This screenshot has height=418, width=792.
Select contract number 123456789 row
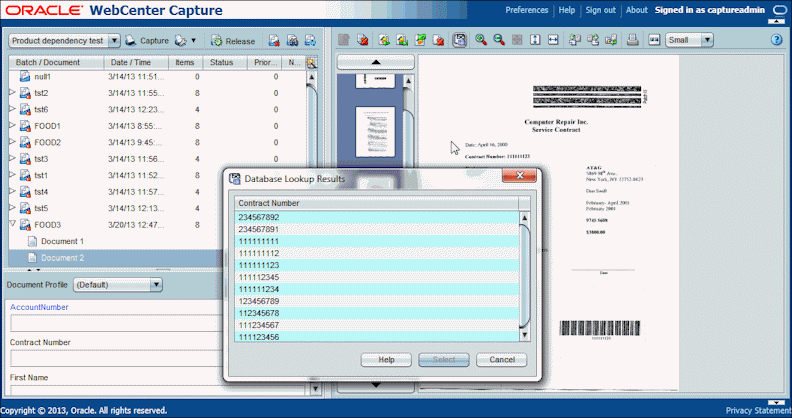click(377, 301)
